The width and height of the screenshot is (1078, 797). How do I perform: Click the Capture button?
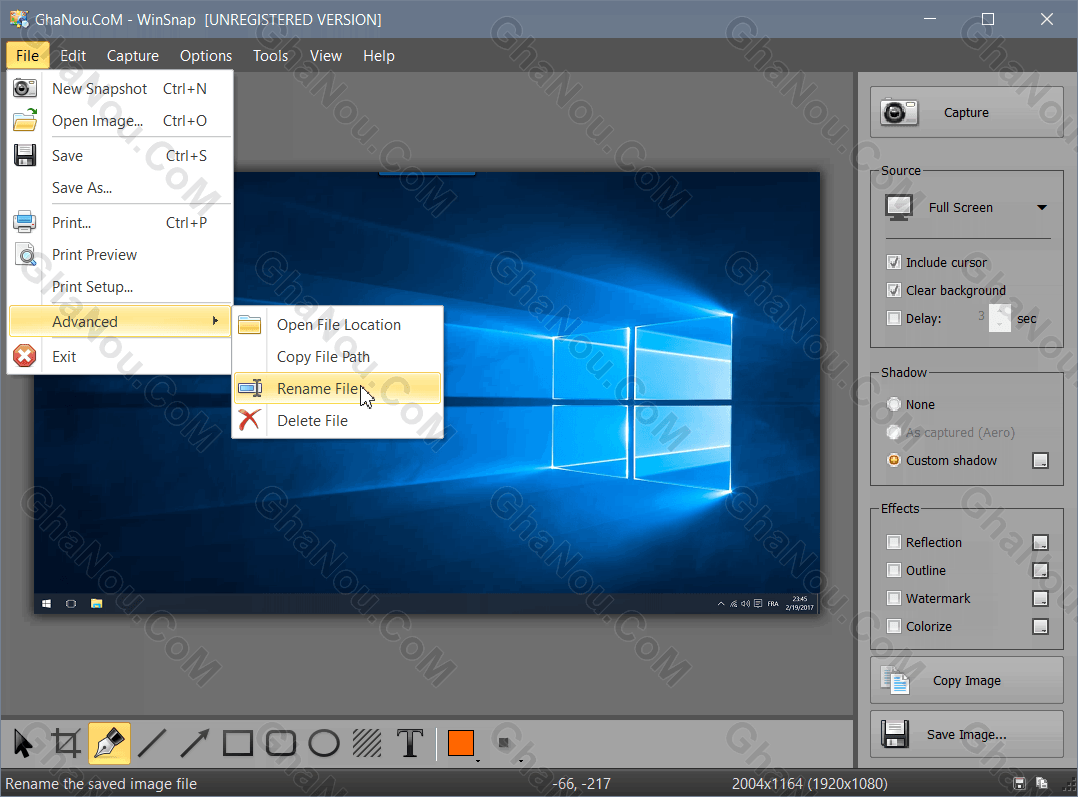(x=967, y=112)
